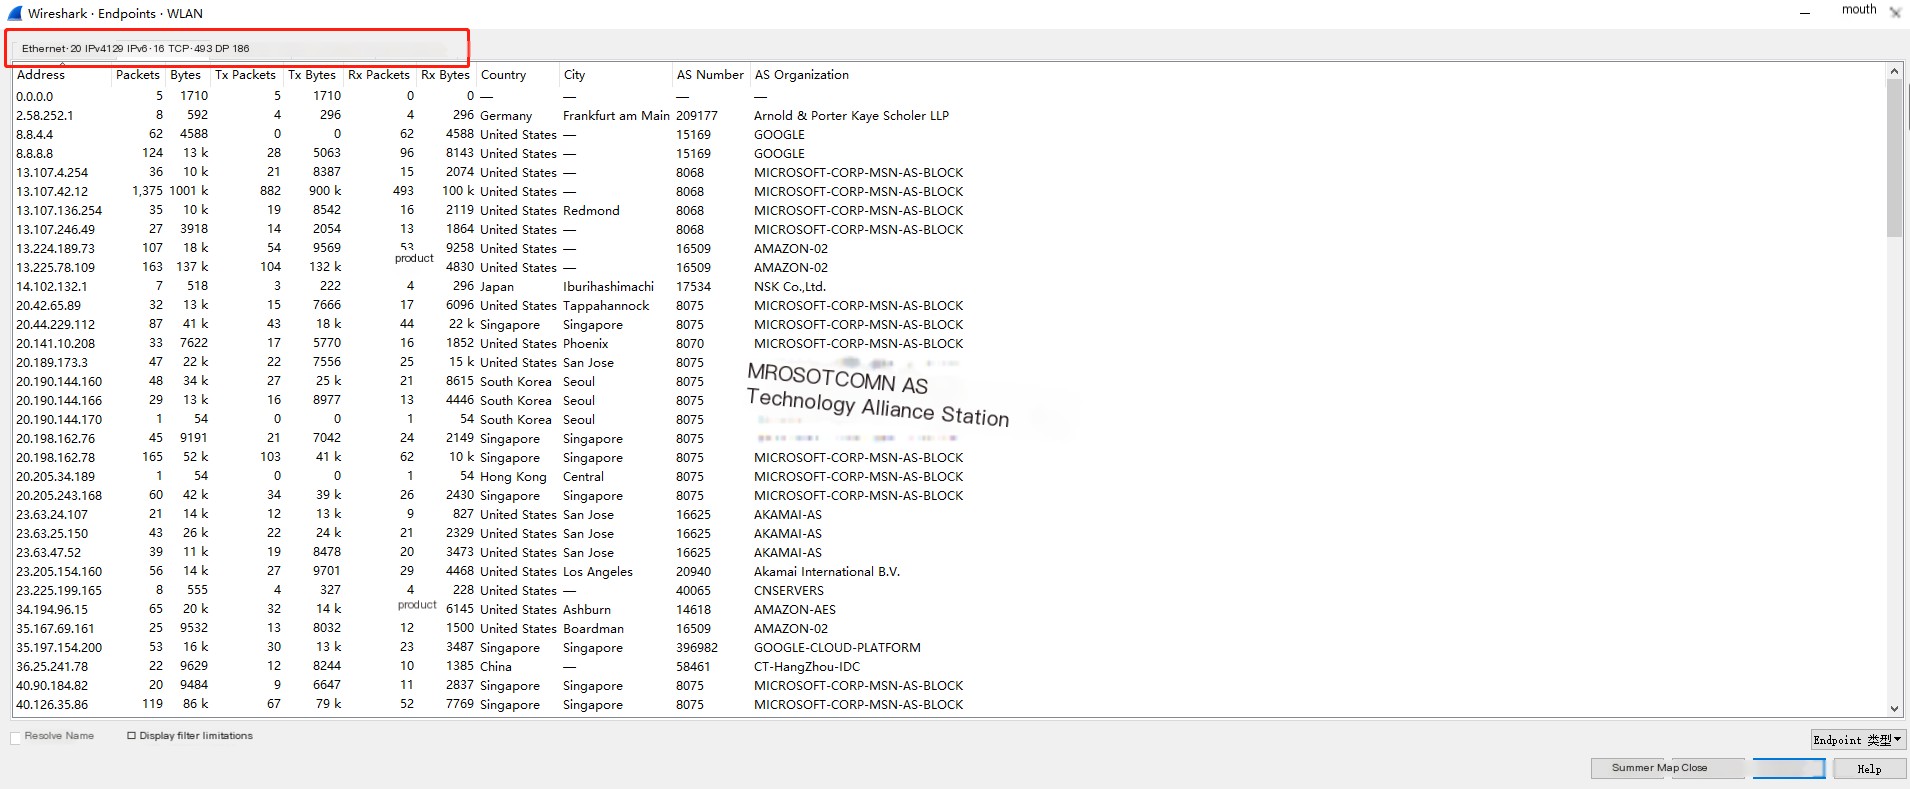The height and width of the screenshot is (789, 1910).
Task: Select the endpoint row 2.58.252.1
Action: tap(948, 115)
